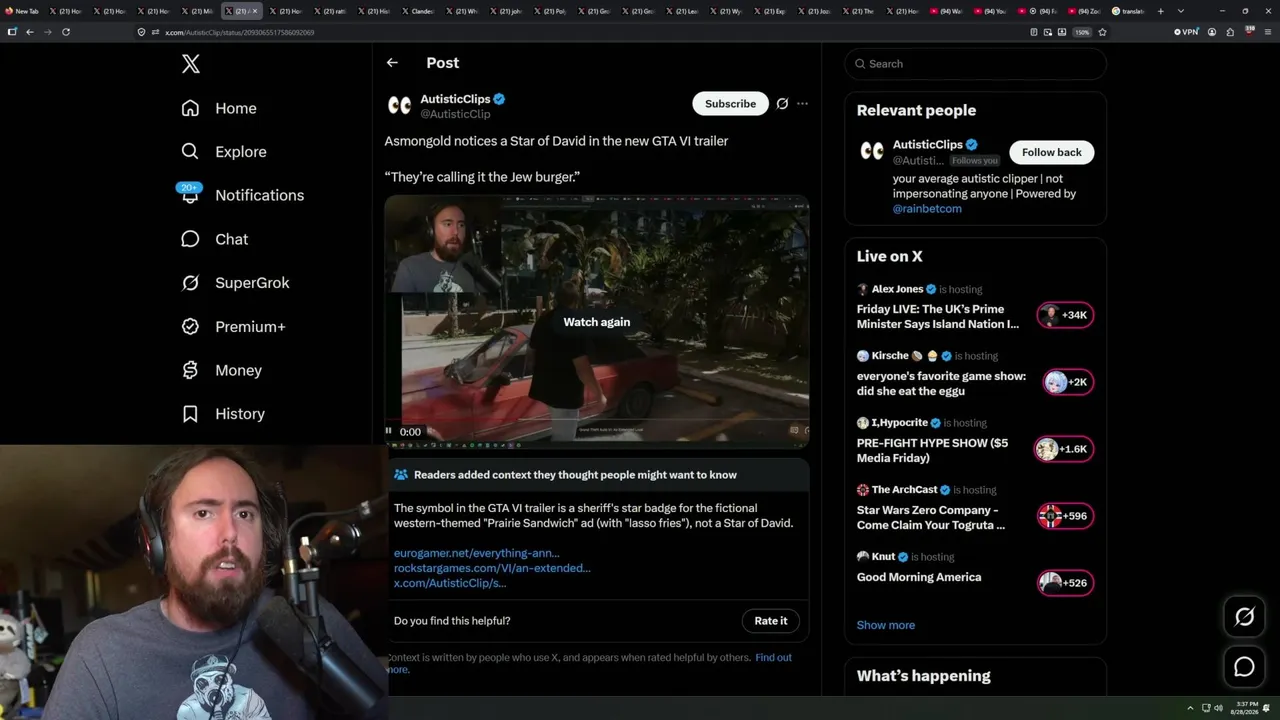Bookmark this page with the star icon
The image size is (1280, 720).
pos(1102,32)
